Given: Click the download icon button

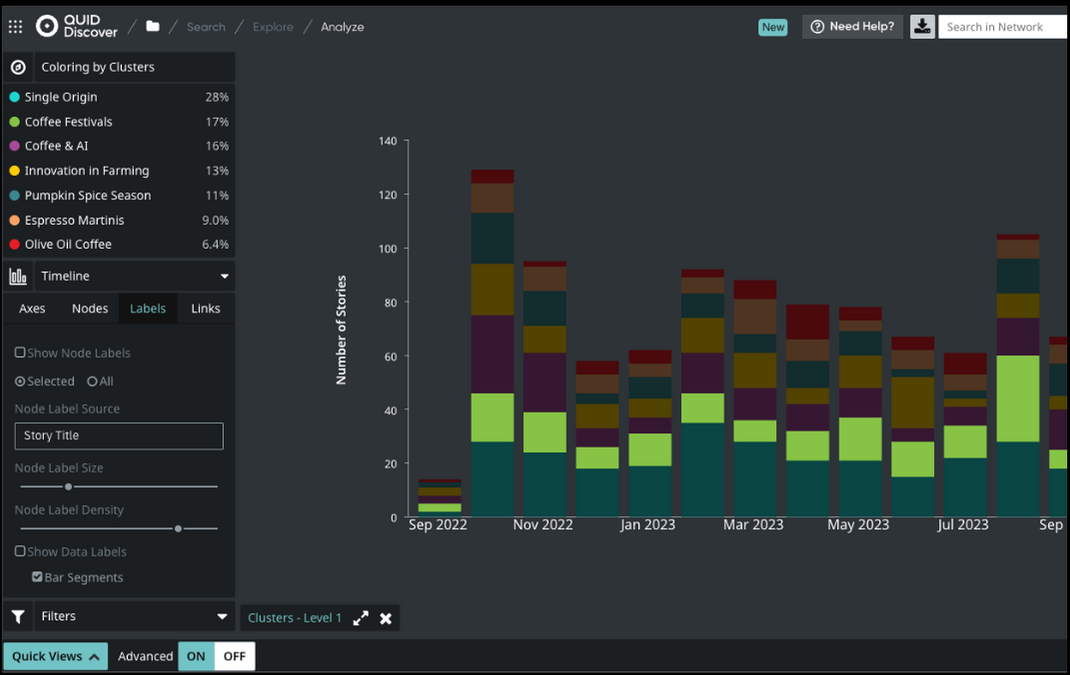Looking at the screenshot, I should (921, 27).
